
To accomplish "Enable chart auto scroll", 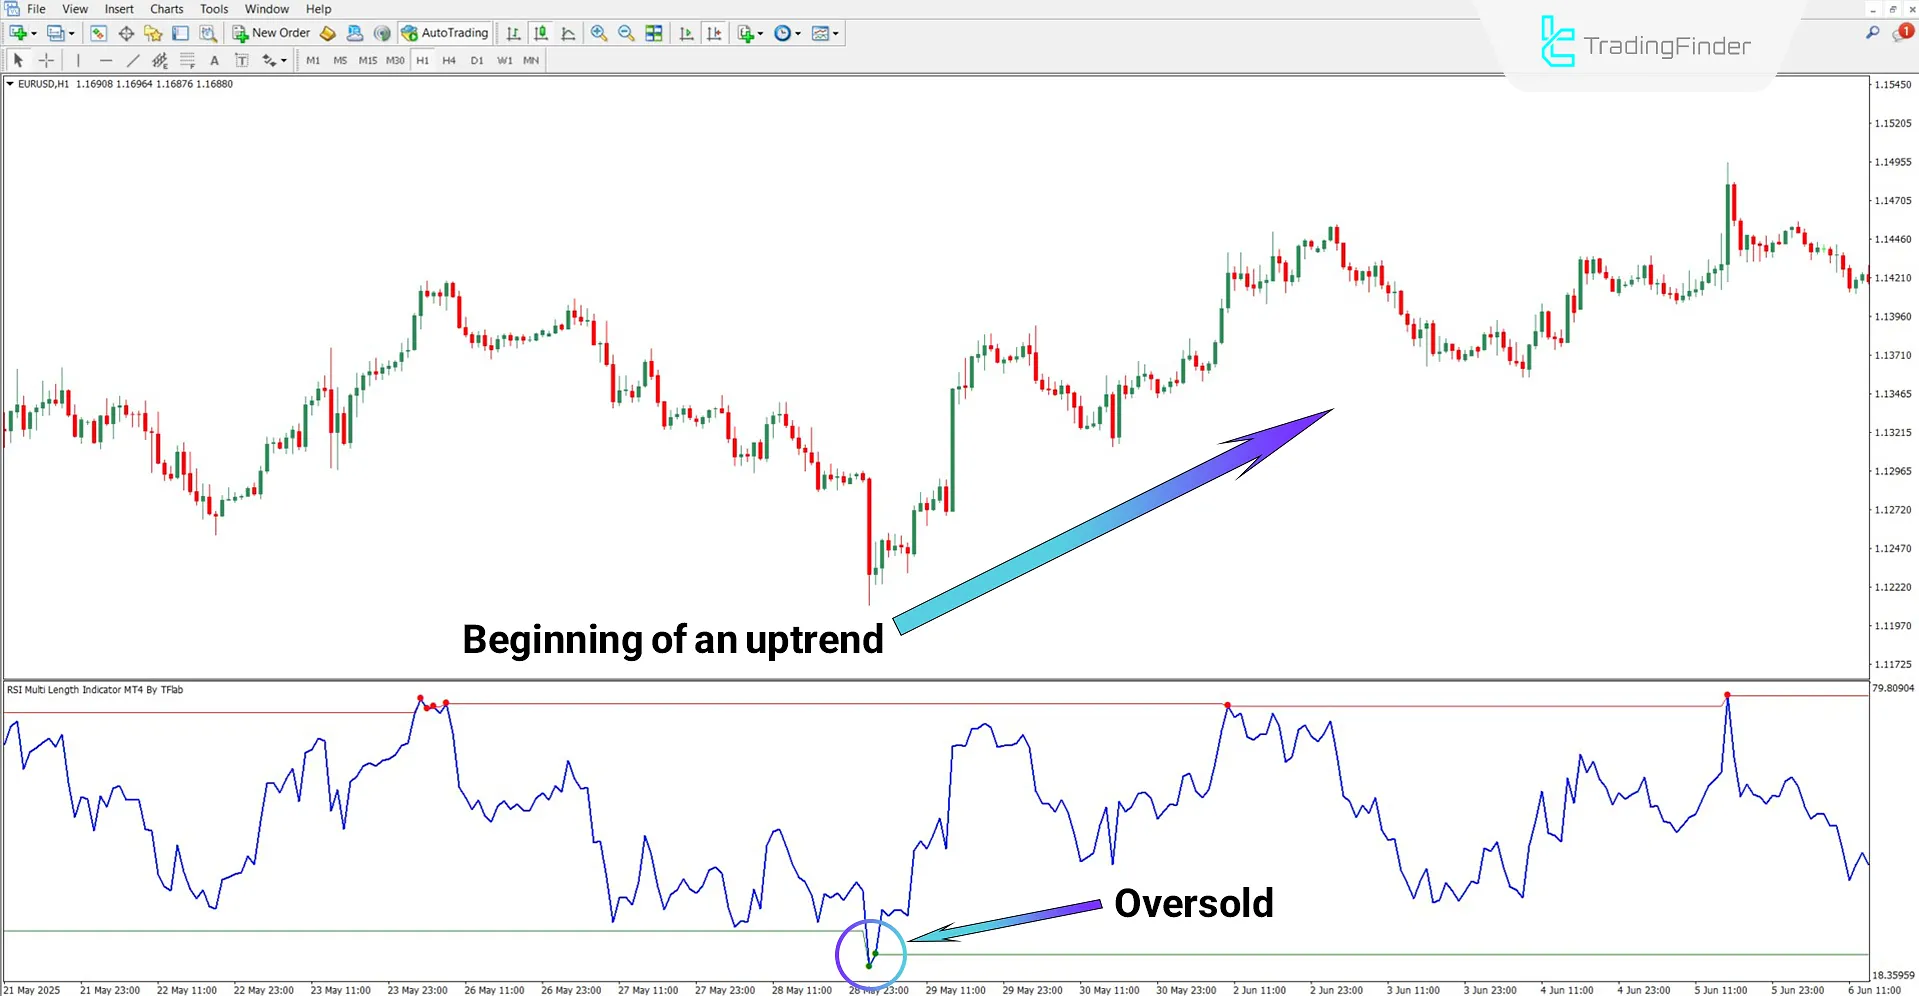I will point(686,33).
